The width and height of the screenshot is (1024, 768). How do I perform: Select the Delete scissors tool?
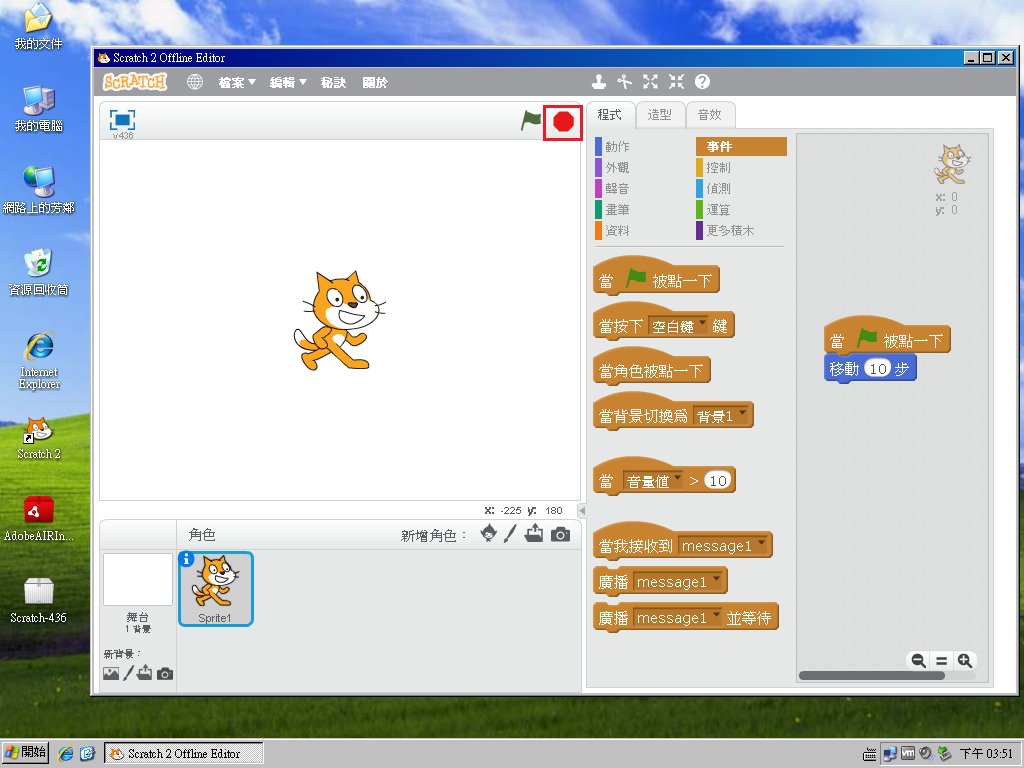tap(624, 82)
